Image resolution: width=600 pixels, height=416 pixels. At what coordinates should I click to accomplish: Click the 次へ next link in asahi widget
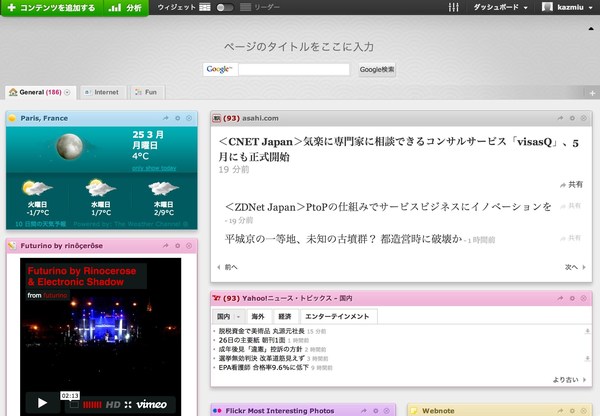pyautogui.click(x=572, y=267)
